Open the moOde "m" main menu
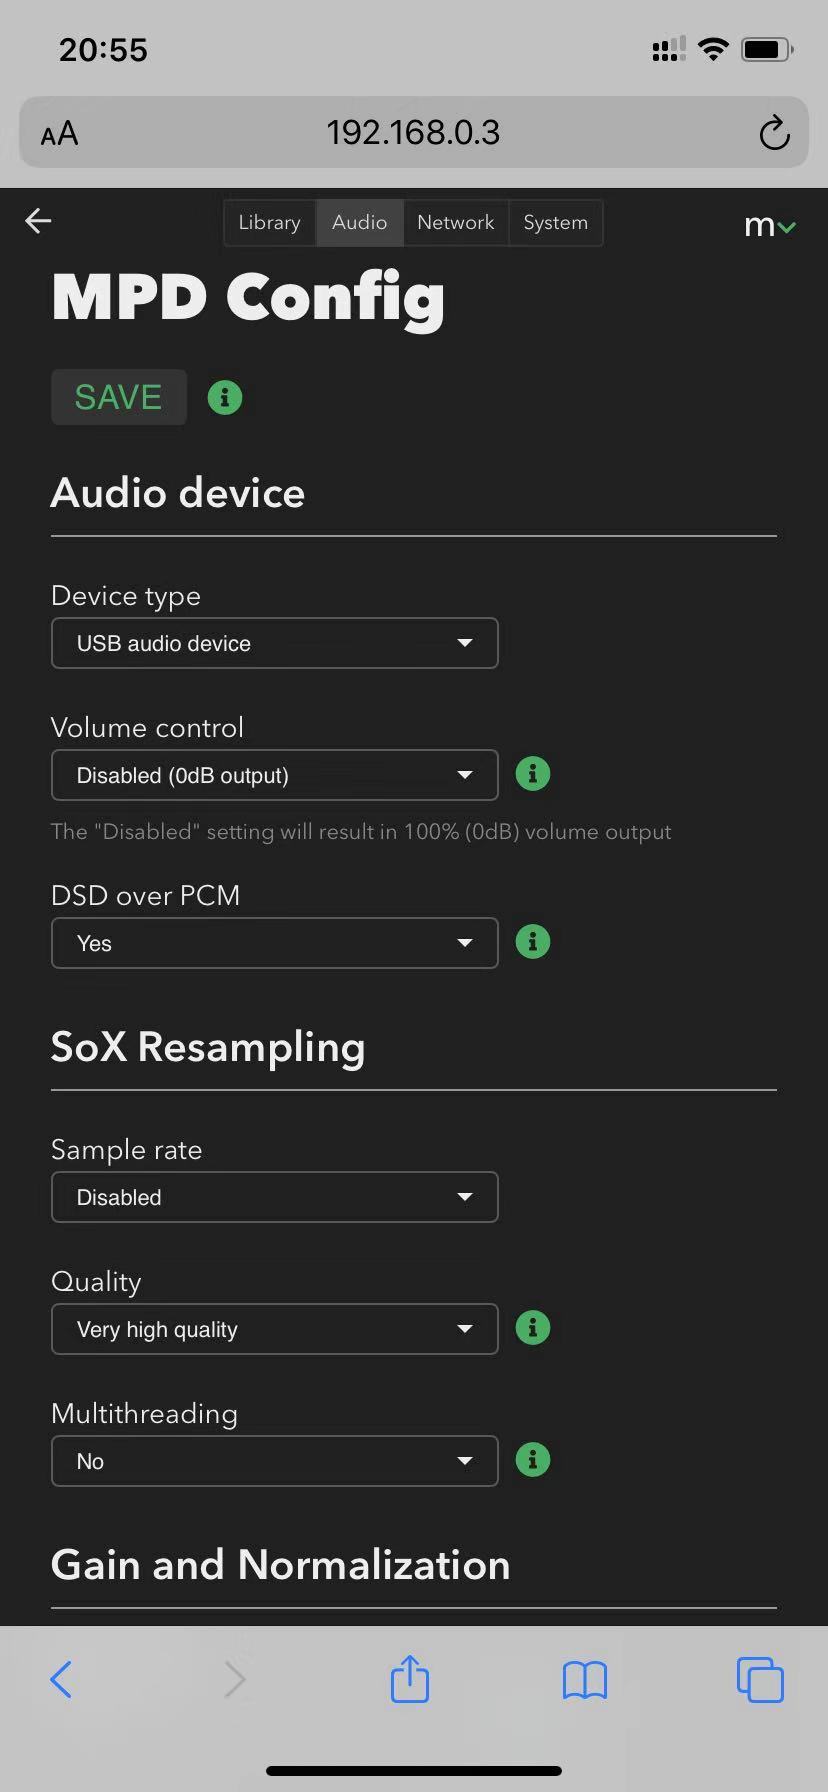 769,226
